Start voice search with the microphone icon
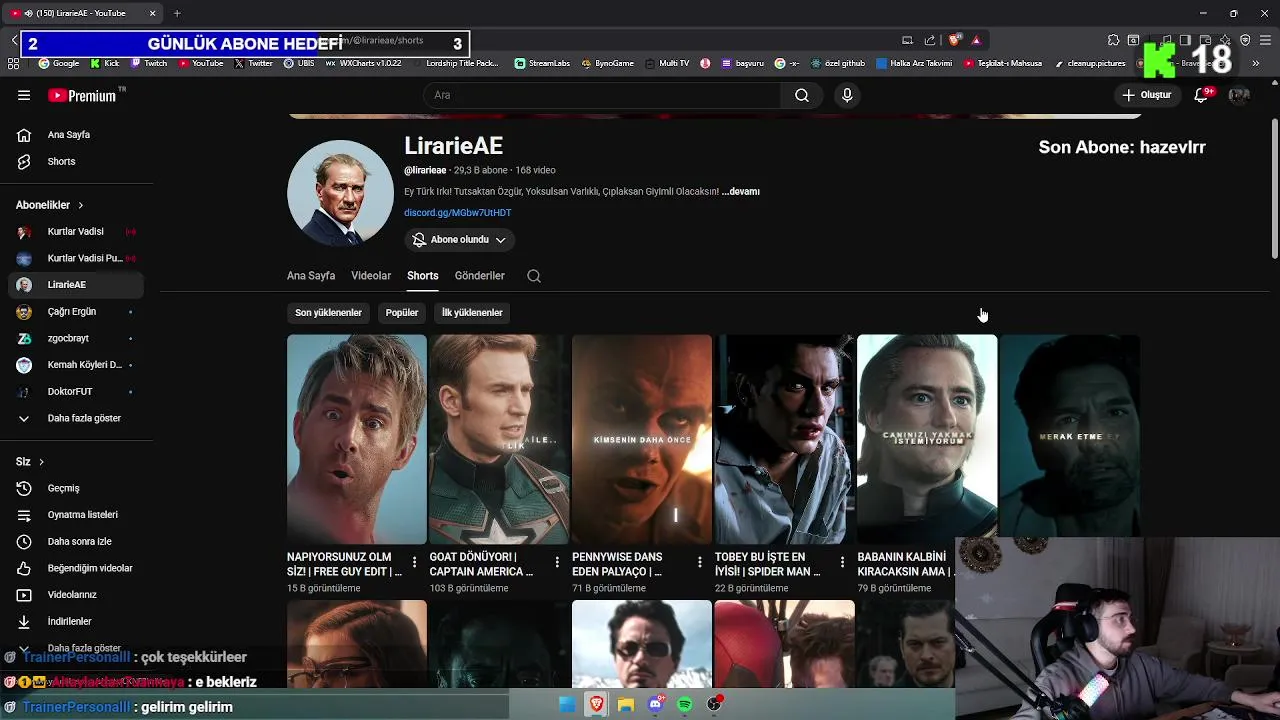Screen dimensions: 1280x720 [847, 95]
